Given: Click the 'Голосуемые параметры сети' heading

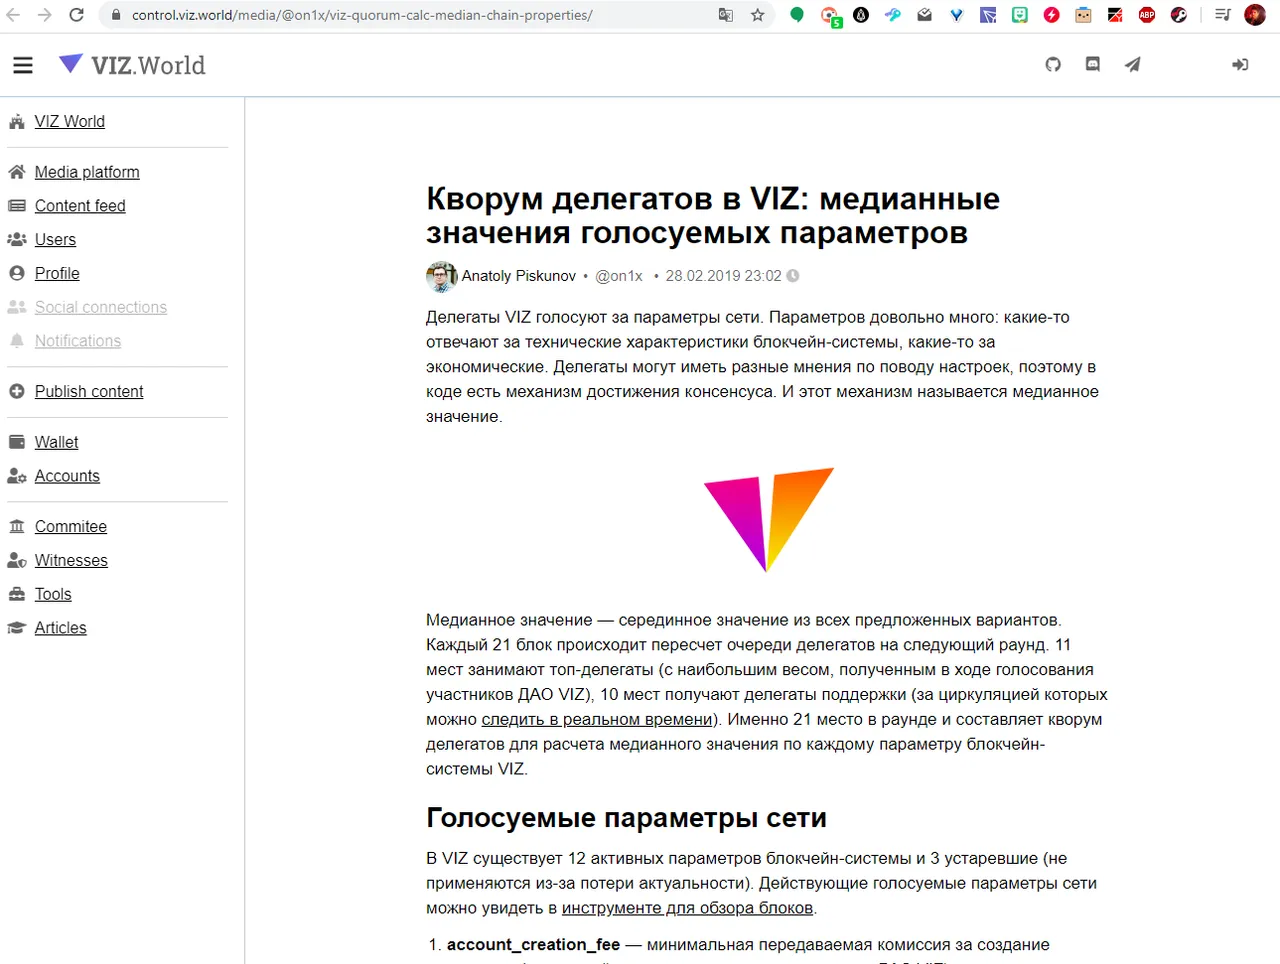Looking at the screenshot, I should (x=626, y=818).
